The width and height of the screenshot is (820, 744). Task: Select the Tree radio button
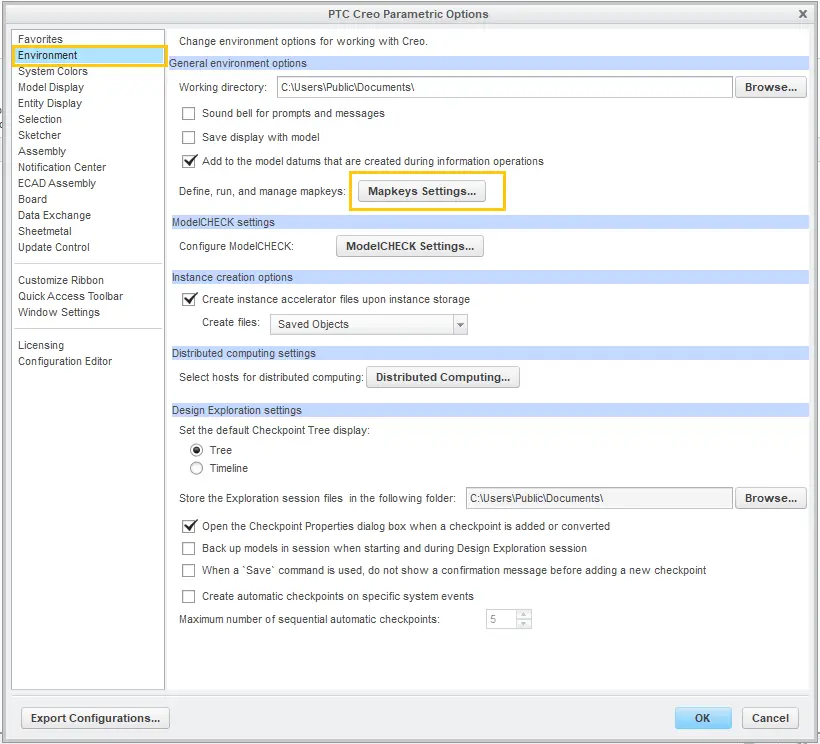197,450
